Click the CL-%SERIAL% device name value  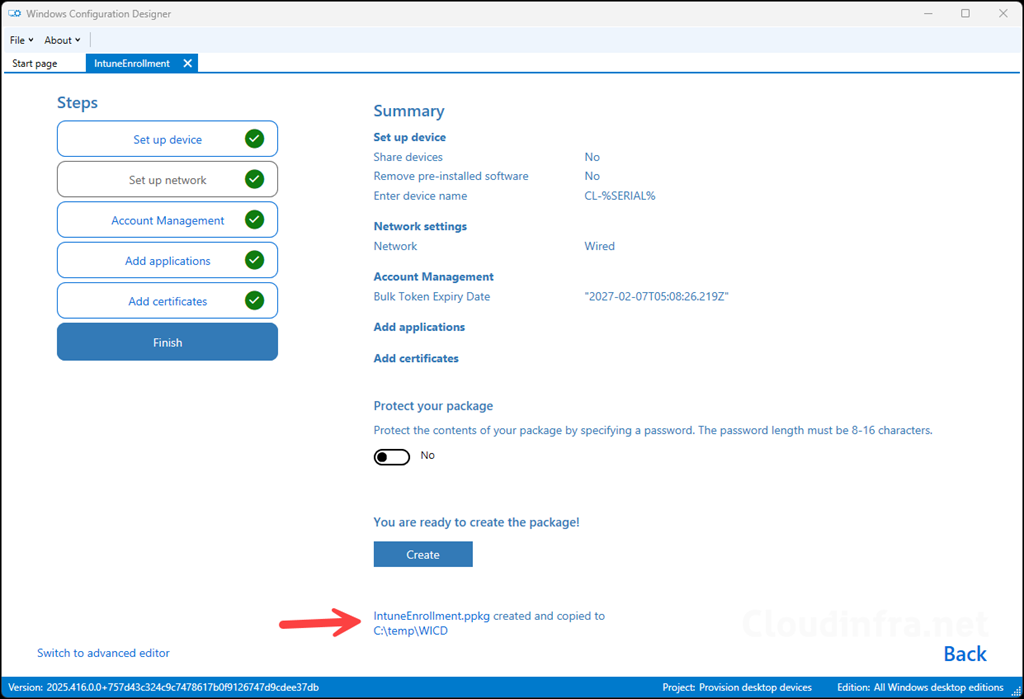click(620, 196)
